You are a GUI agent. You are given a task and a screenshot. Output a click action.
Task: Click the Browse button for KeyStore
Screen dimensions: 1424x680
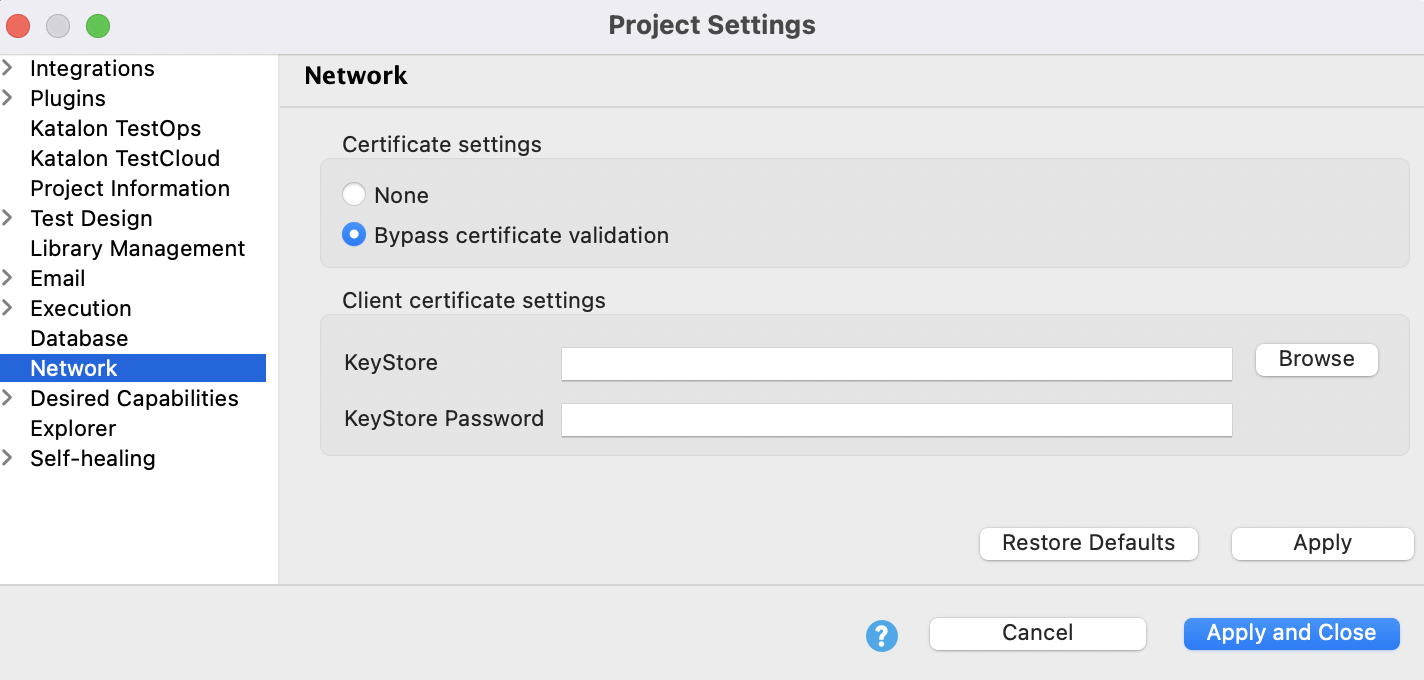click(1316, 359)
